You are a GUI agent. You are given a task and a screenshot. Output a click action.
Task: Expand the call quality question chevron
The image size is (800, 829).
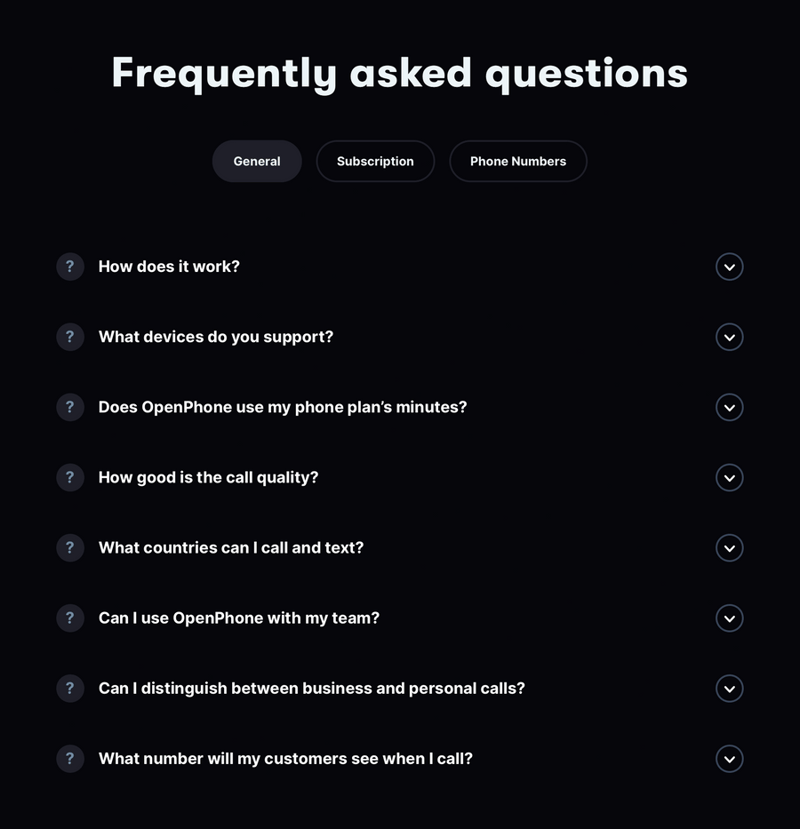729,477
